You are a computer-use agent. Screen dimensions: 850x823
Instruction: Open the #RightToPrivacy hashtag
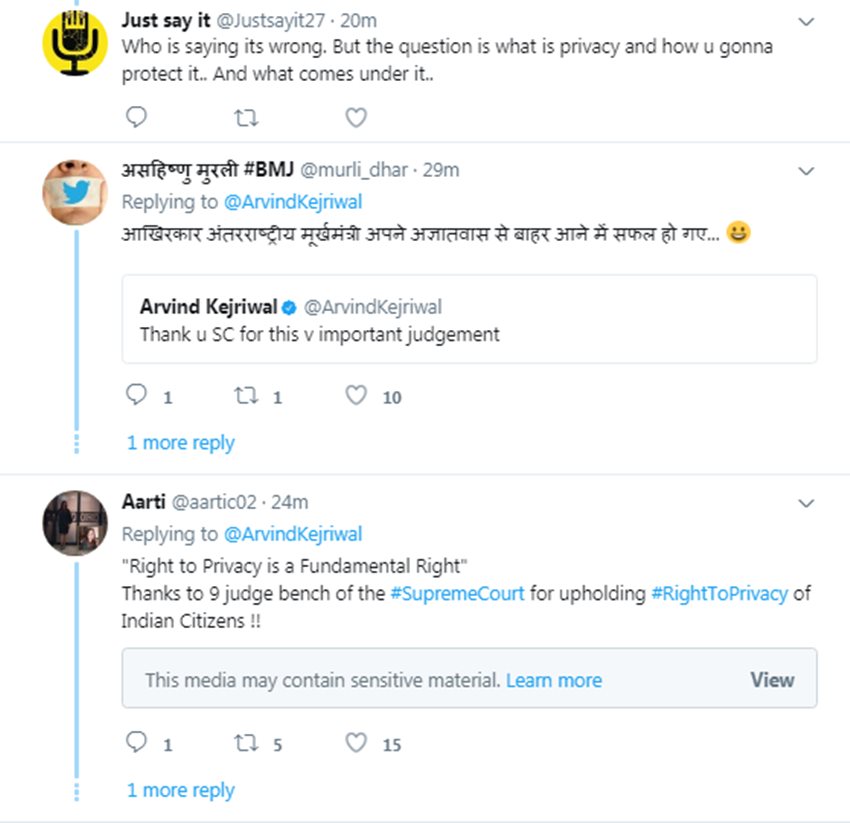pyautogui.click(x=719, y=593)
